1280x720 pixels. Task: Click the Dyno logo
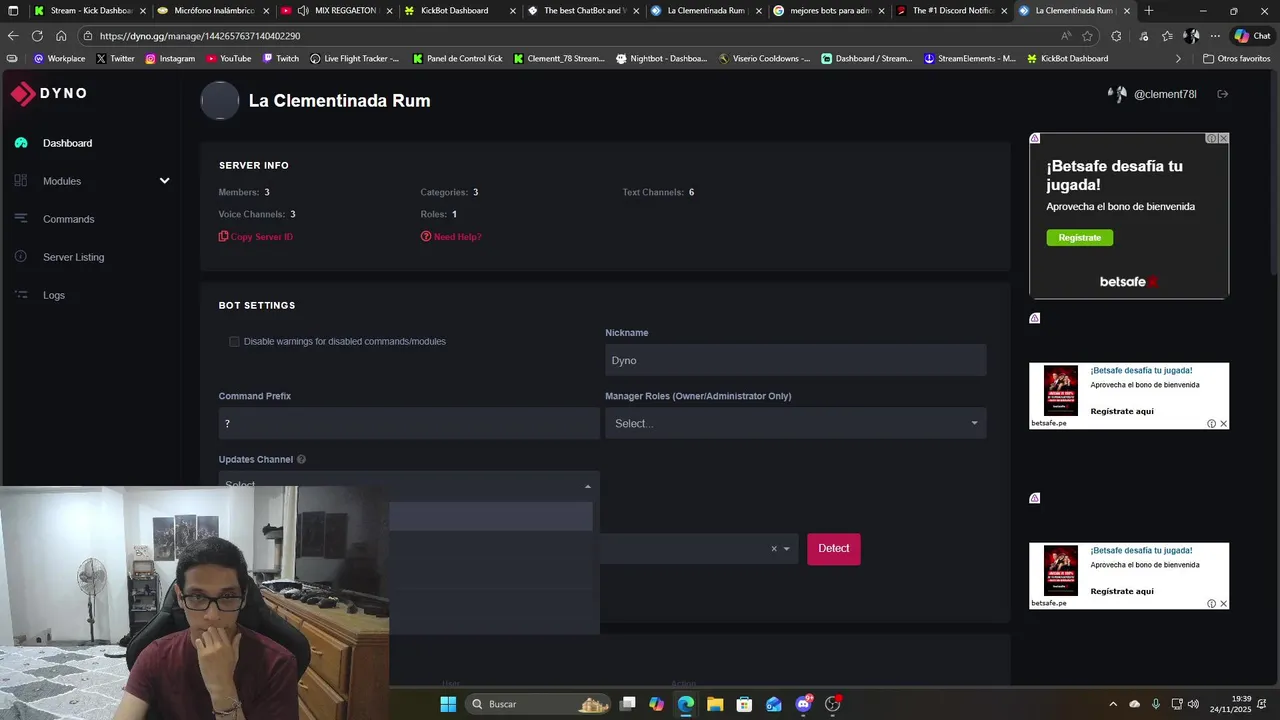(x=49, y=93)
